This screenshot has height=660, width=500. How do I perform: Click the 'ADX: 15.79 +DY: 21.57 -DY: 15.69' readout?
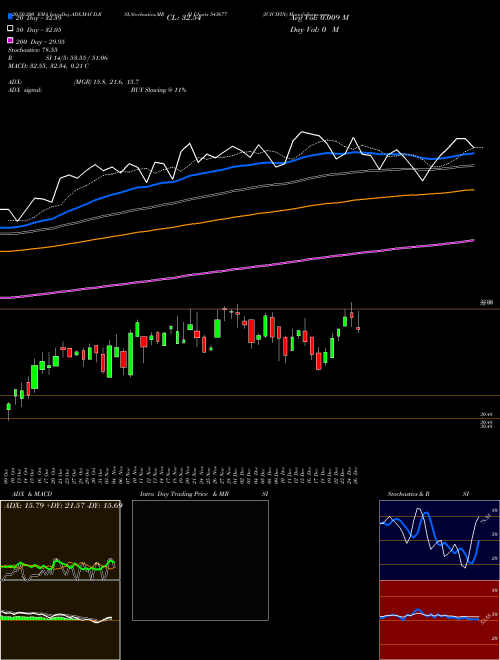pyautogui.click(x=63, y=505)
